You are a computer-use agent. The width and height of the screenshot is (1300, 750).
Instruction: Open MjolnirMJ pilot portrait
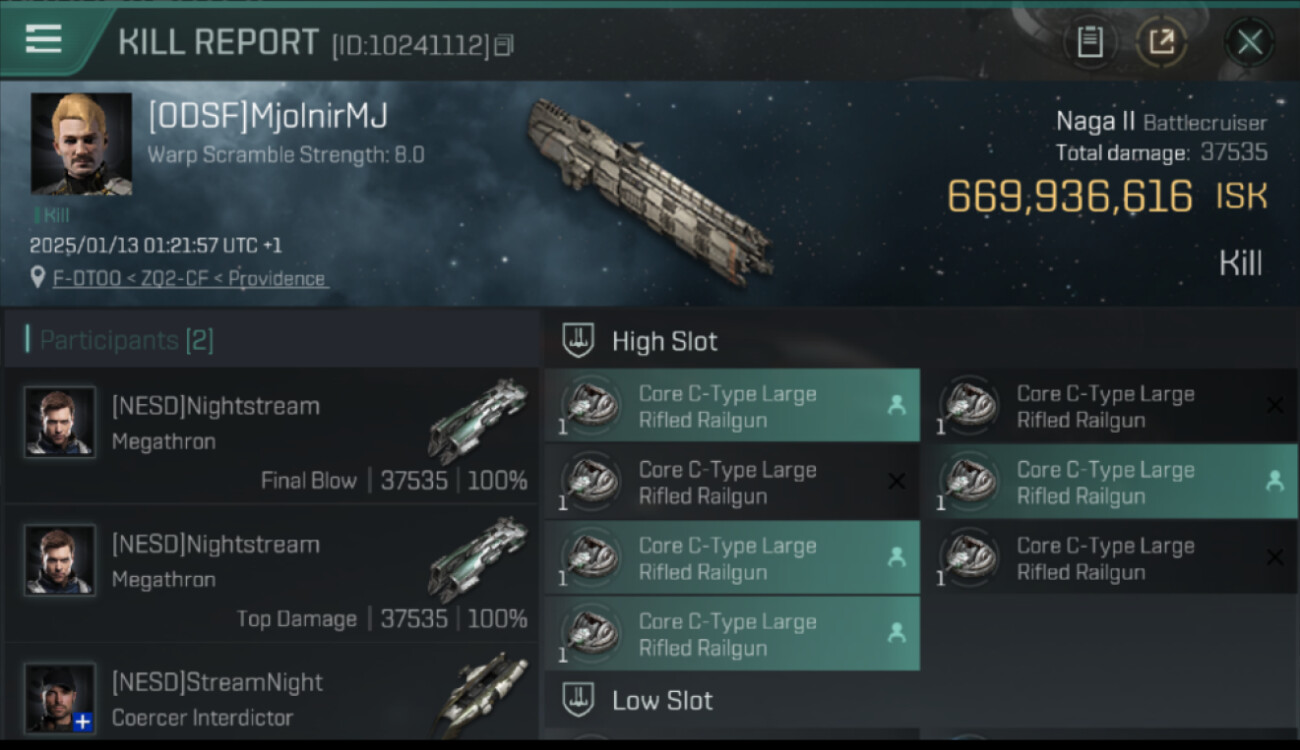(81, 143)
